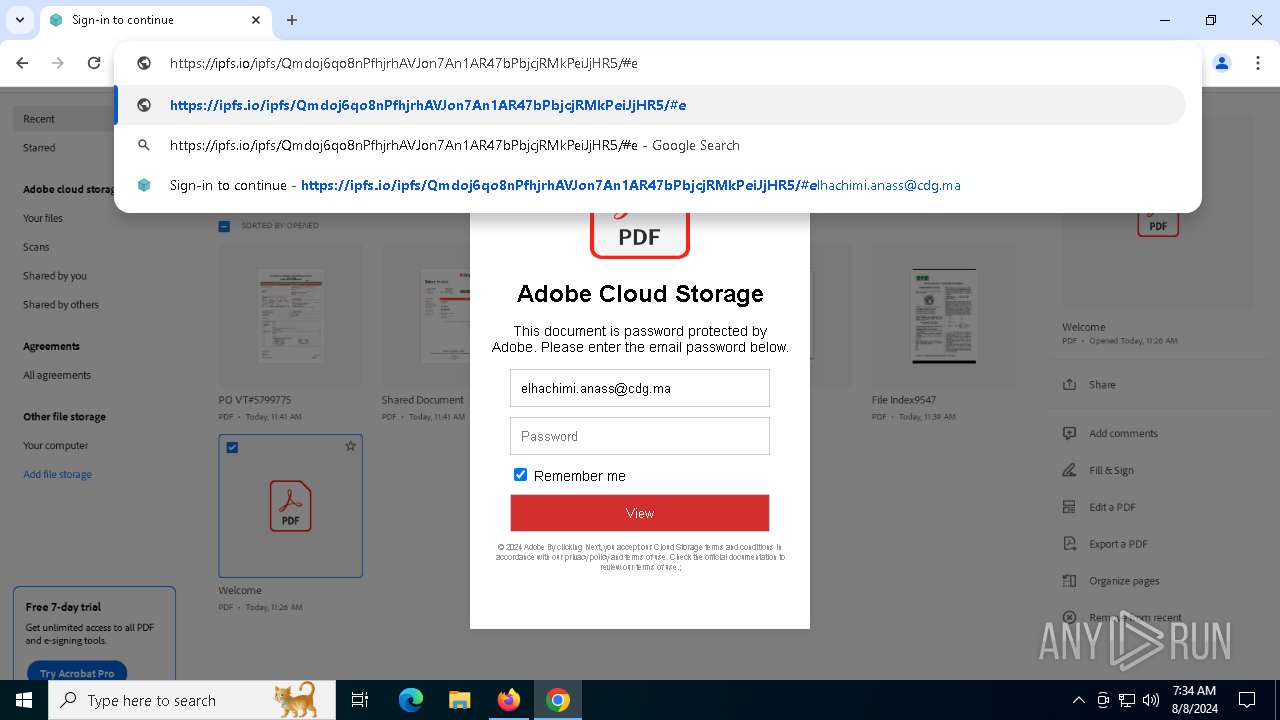
Task: Select the 'Sign-in to continue' browser tab
Action: pos(155,20)
